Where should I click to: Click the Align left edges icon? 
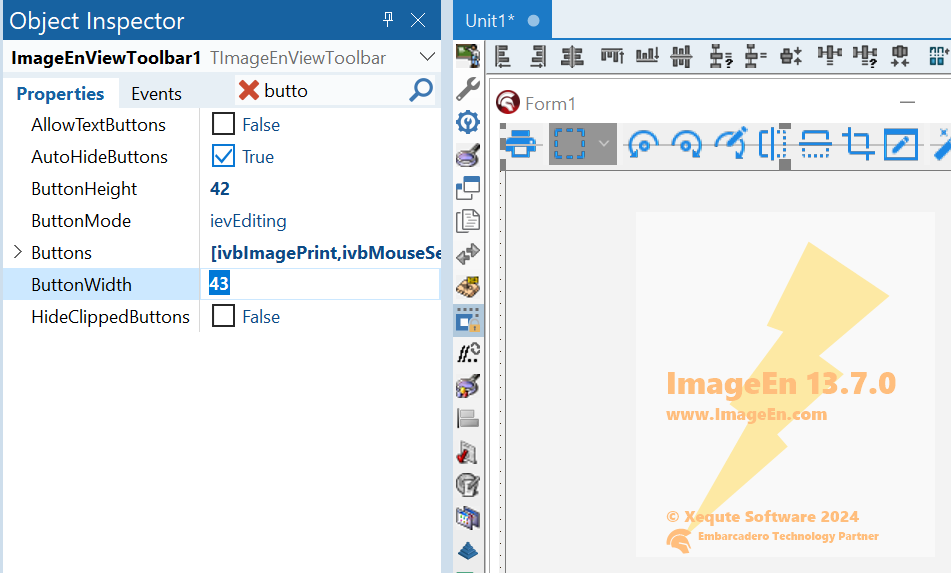[x=503, y=56]
